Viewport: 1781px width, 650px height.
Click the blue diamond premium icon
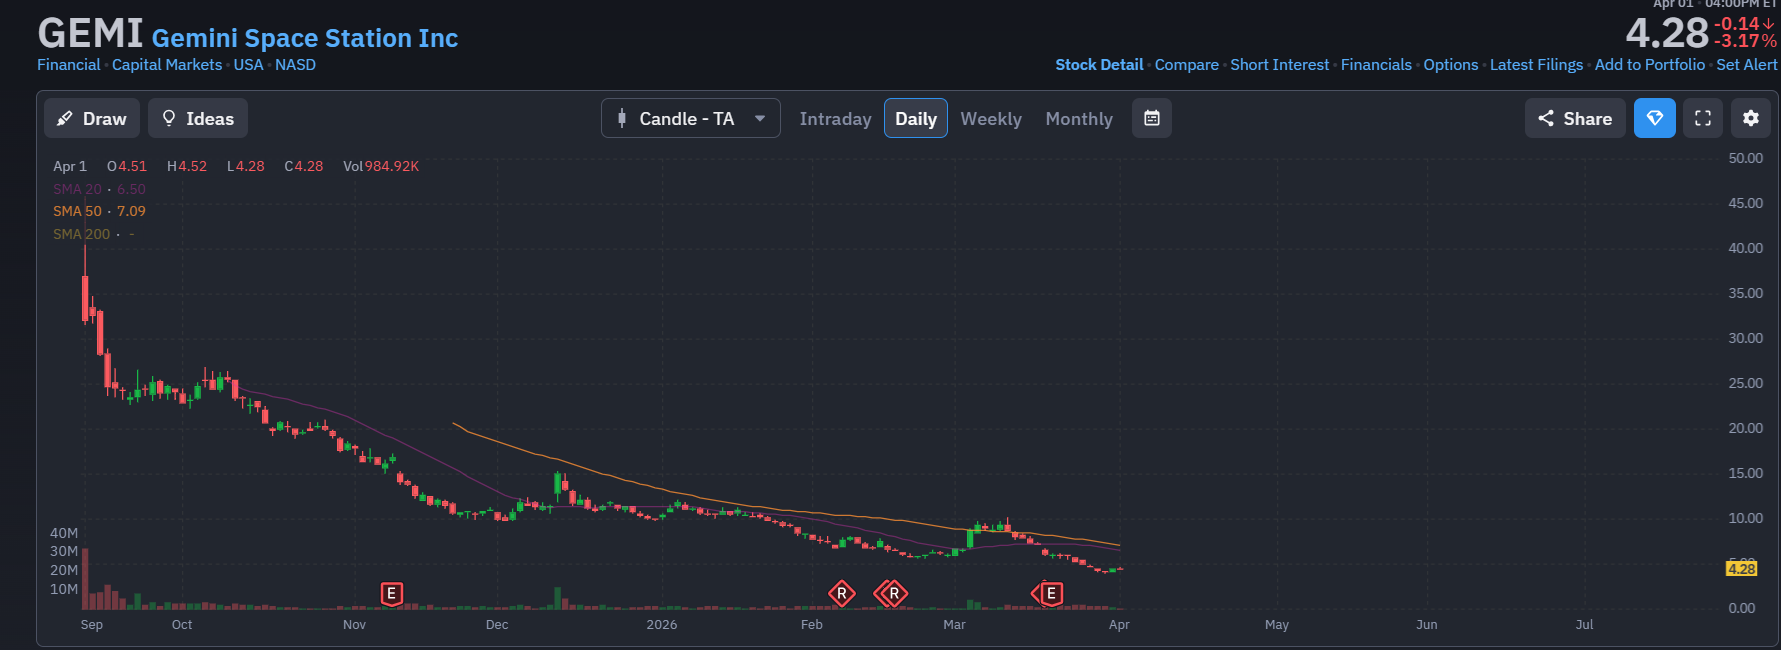point(1654,119)
